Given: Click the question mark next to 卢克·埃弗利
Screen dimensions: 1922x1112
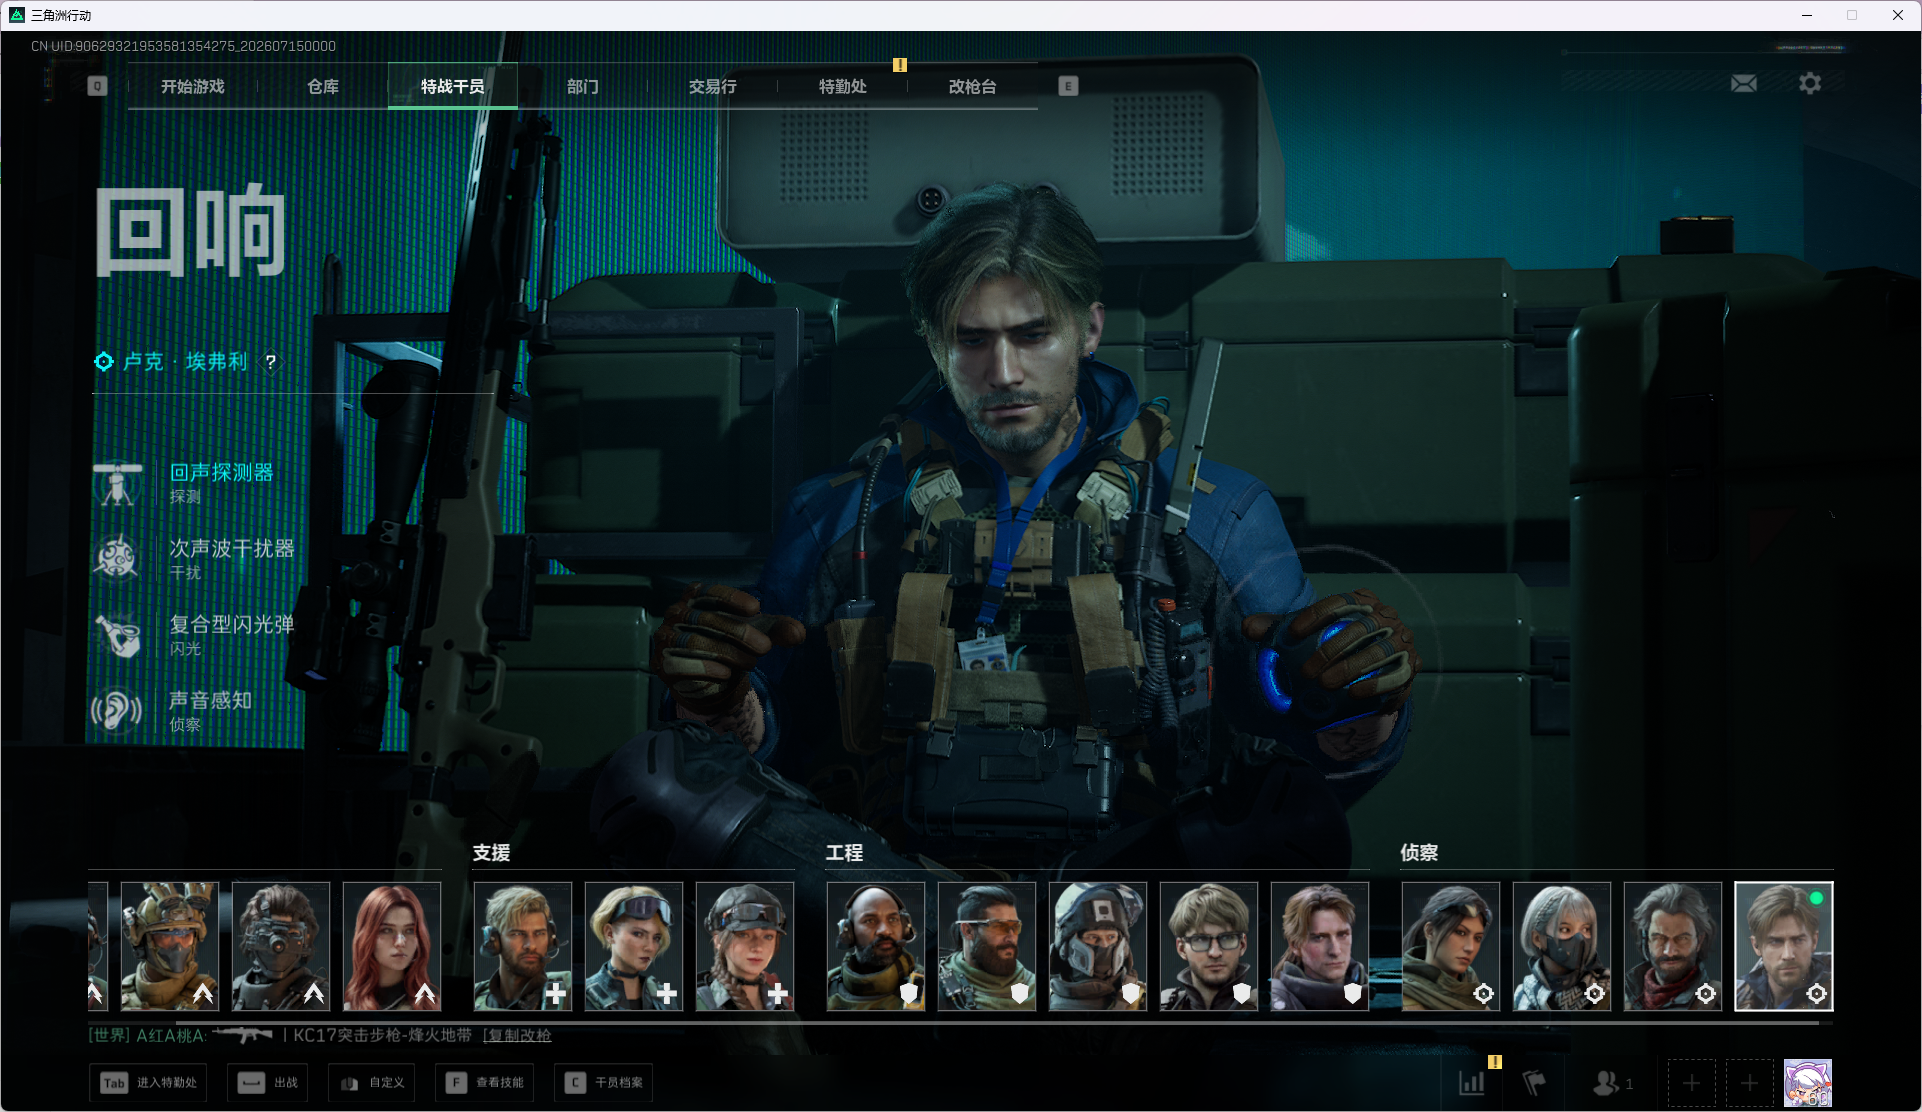Looking at the screenshot, I should tap(270, 362).
